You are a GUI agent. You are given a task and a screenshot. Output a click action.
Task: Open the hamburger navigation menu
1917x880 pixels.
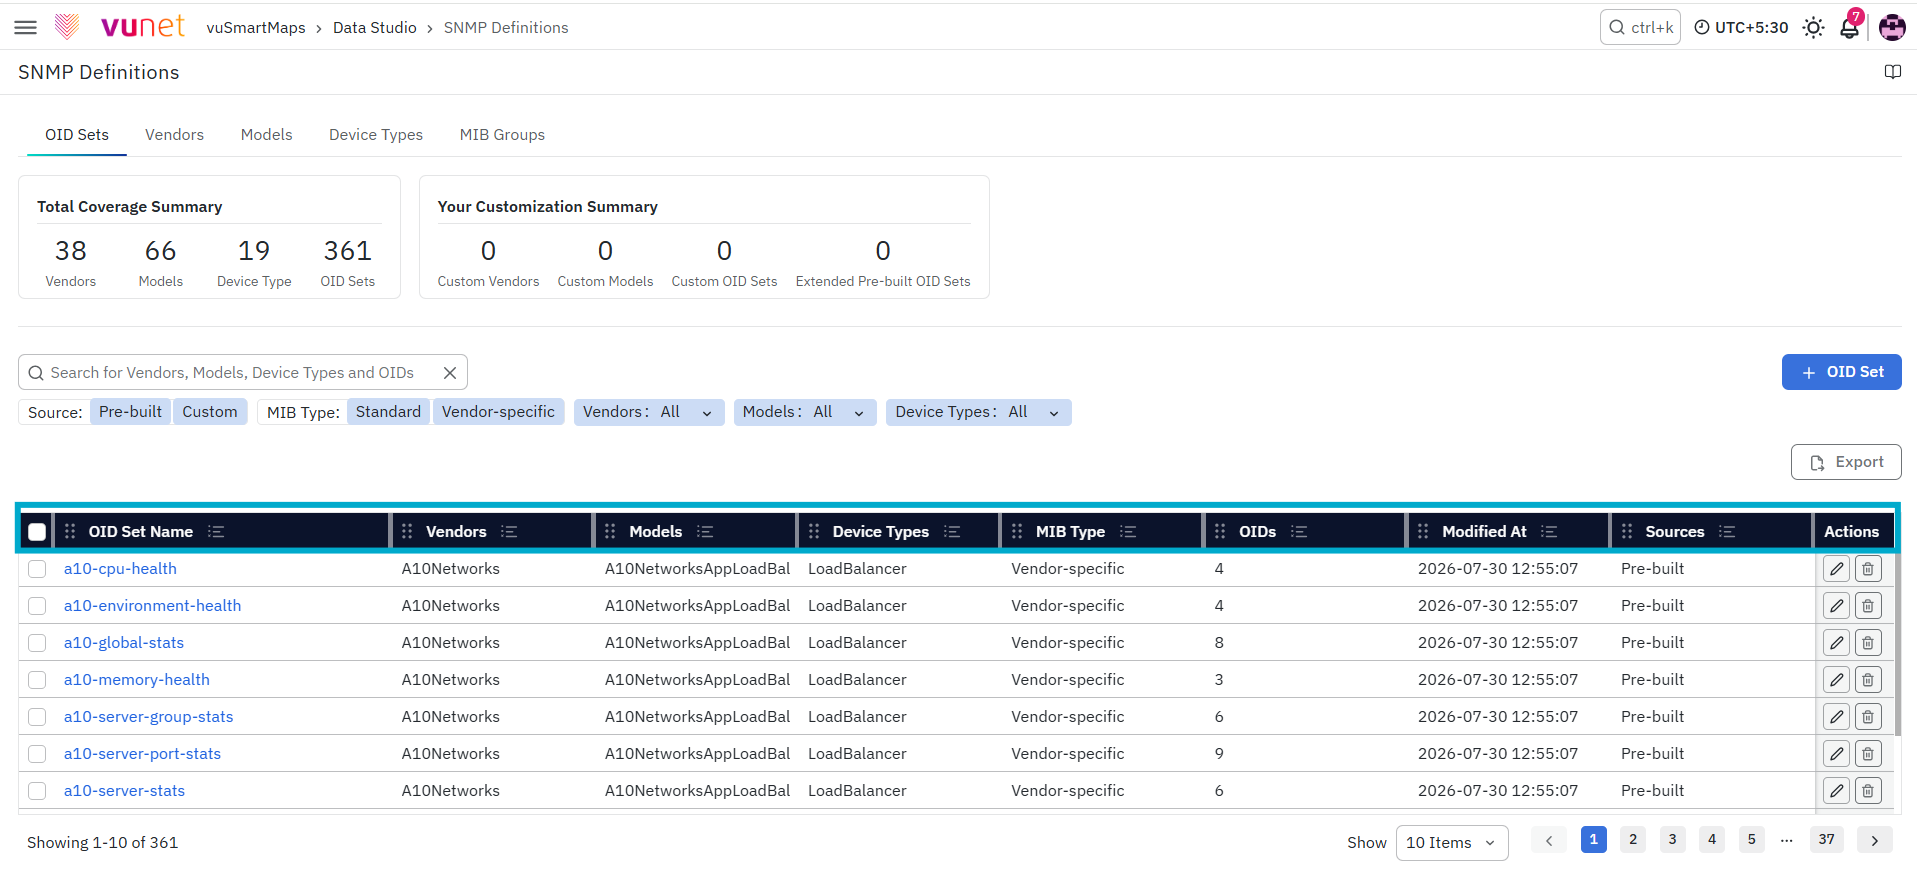pyautogui.click(x=26, y=28)
